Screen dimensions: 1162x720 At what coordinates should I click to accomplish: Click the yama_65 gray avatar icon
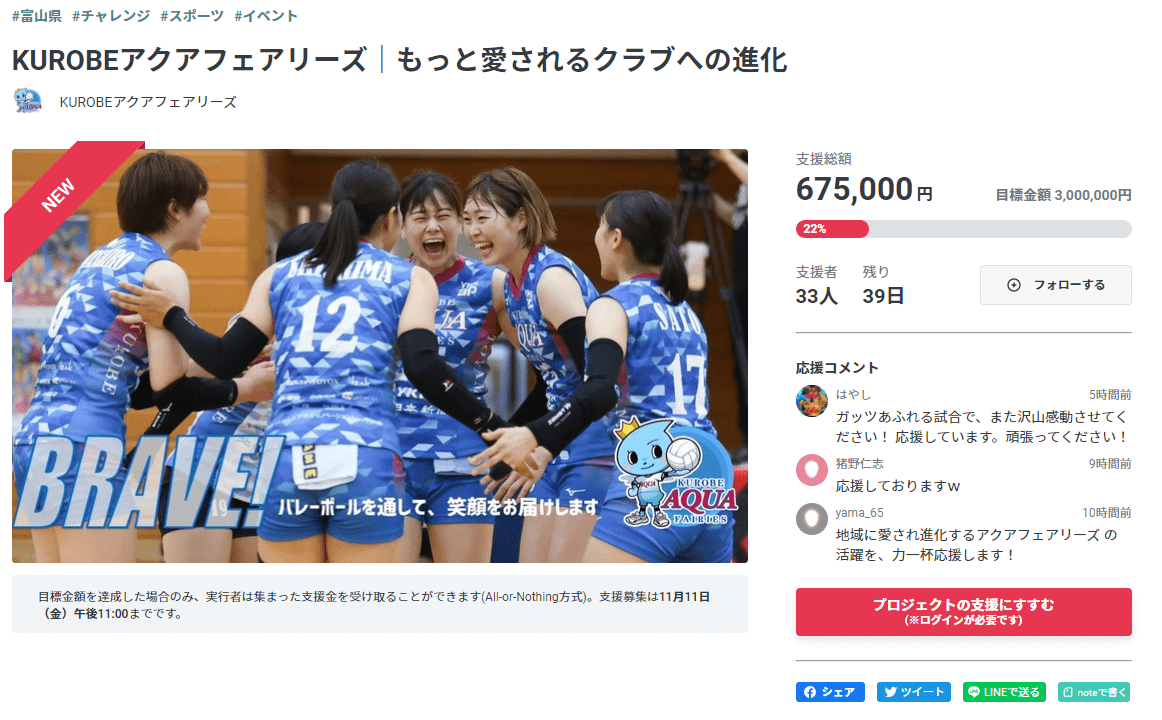coord(811,519)
